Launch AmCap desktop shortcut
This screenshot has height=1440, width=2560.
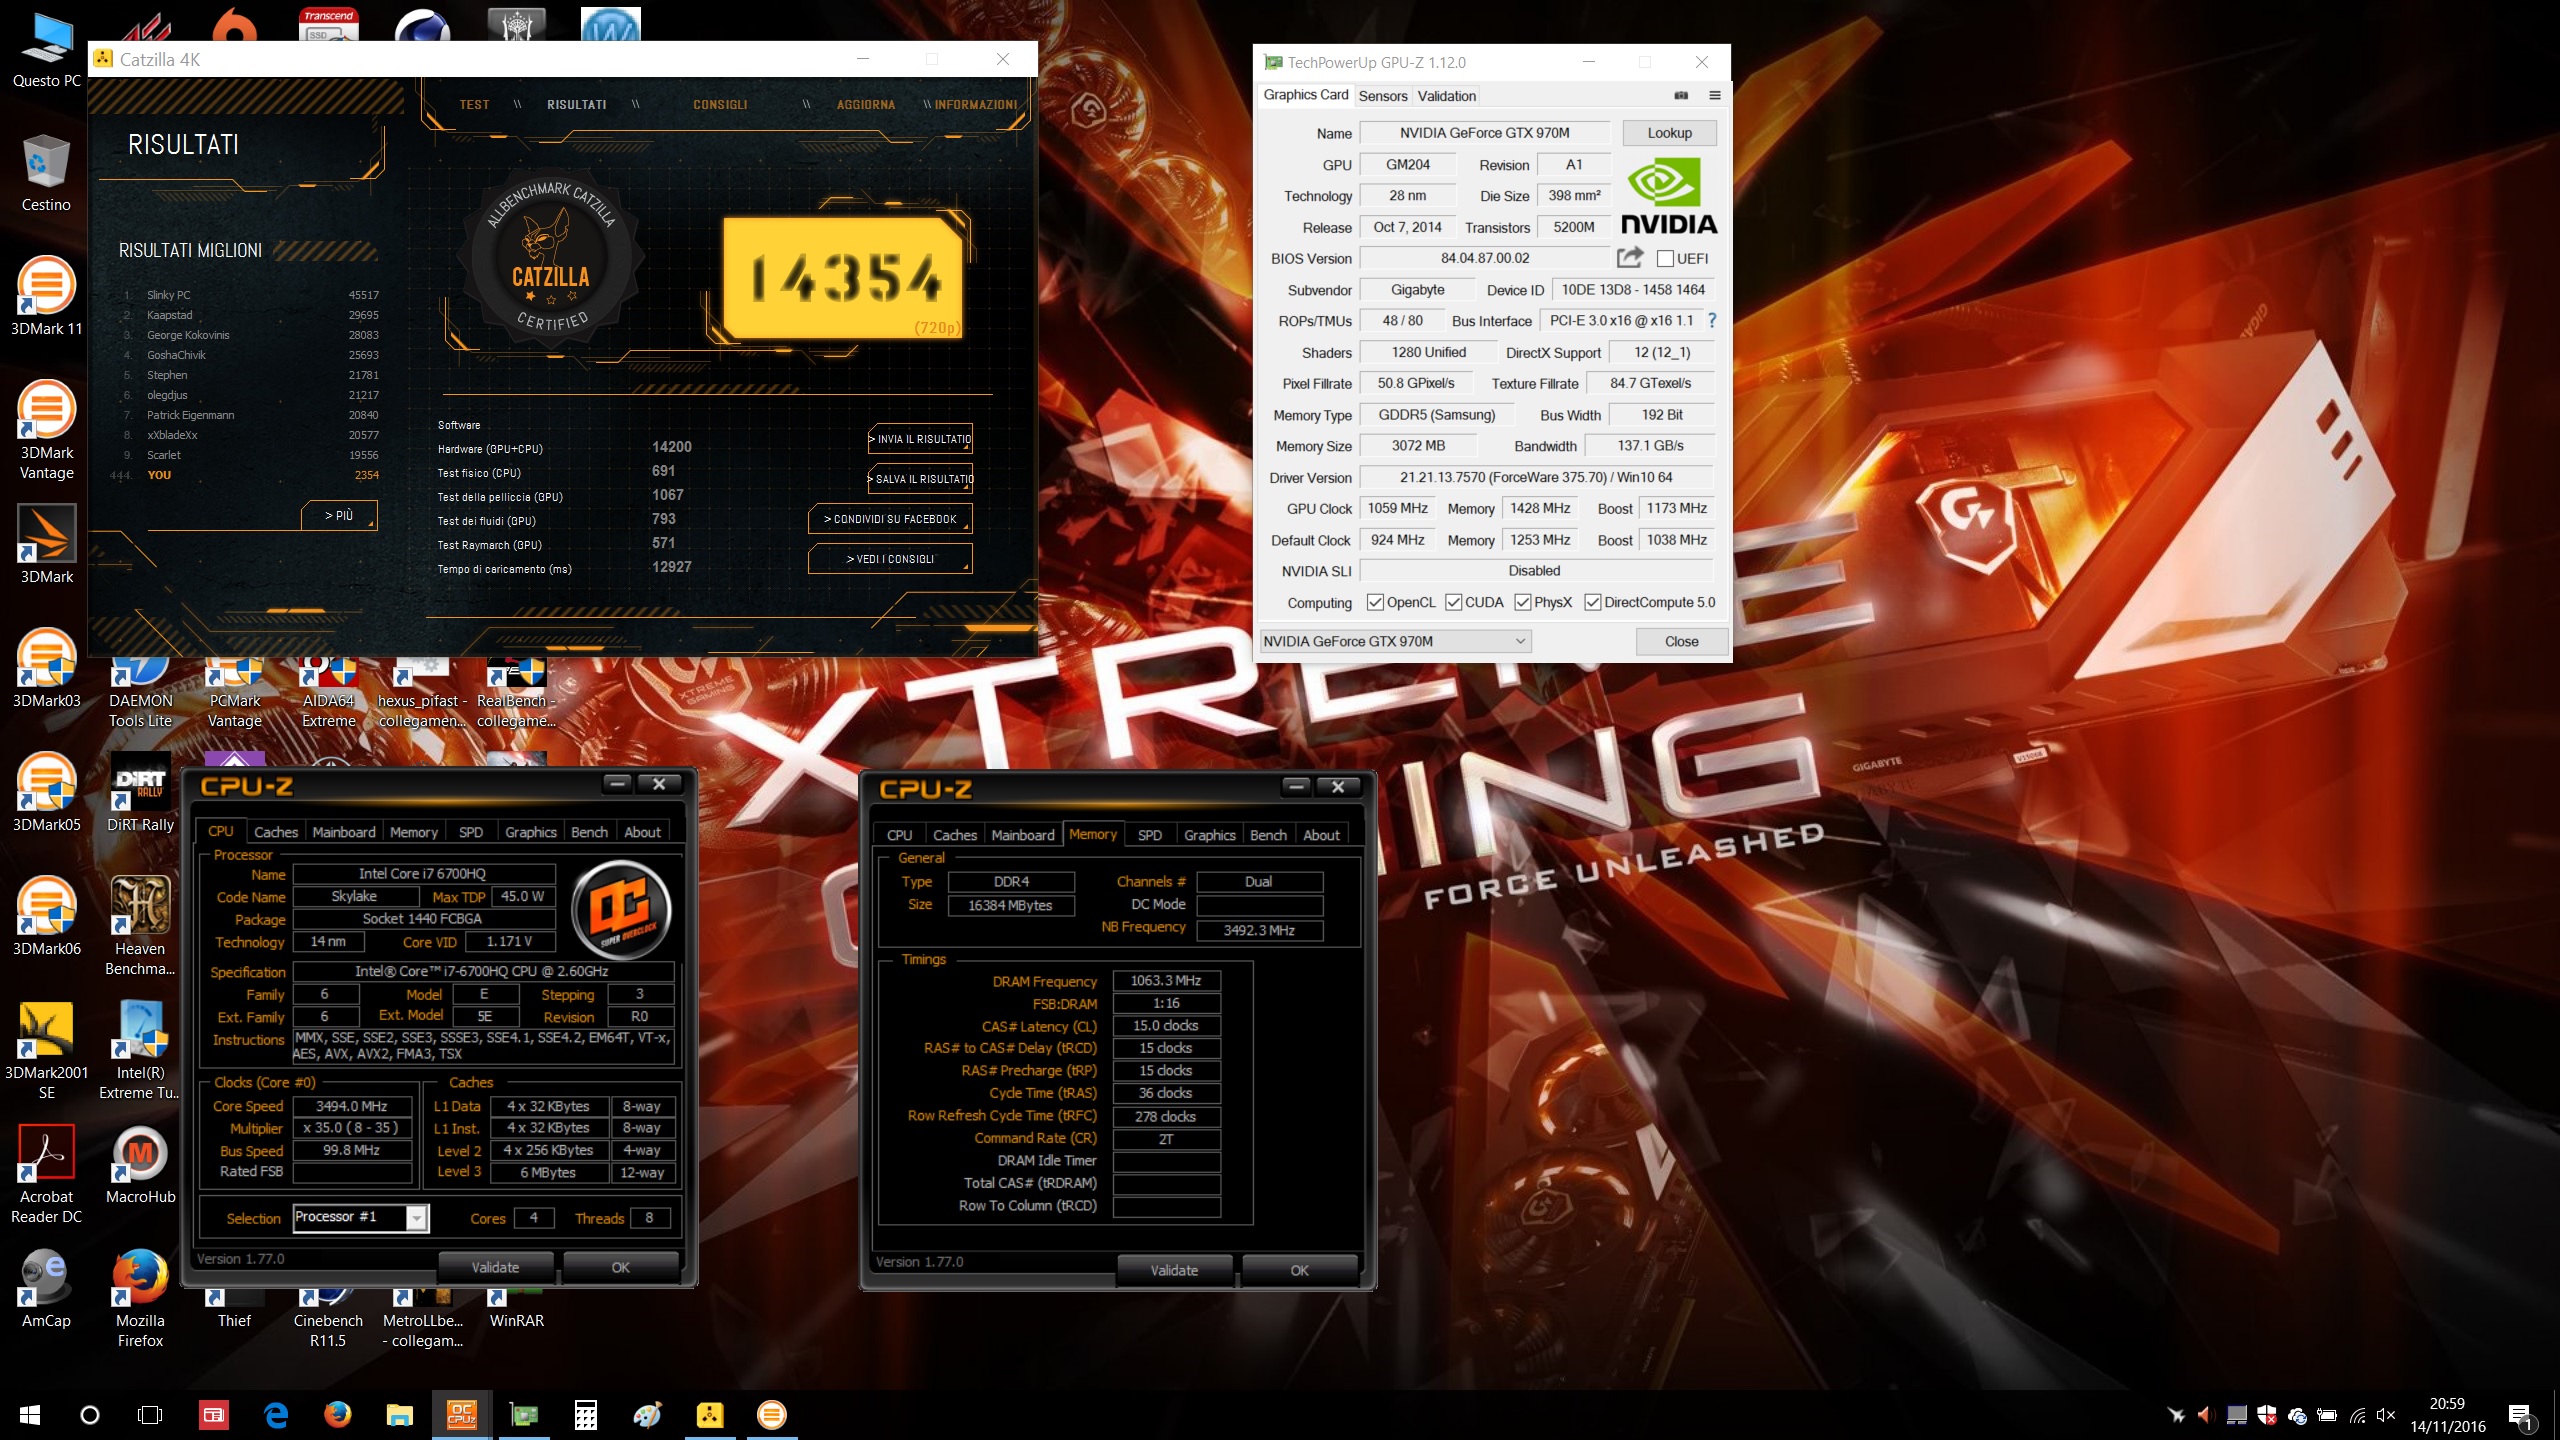point(46,1290)
